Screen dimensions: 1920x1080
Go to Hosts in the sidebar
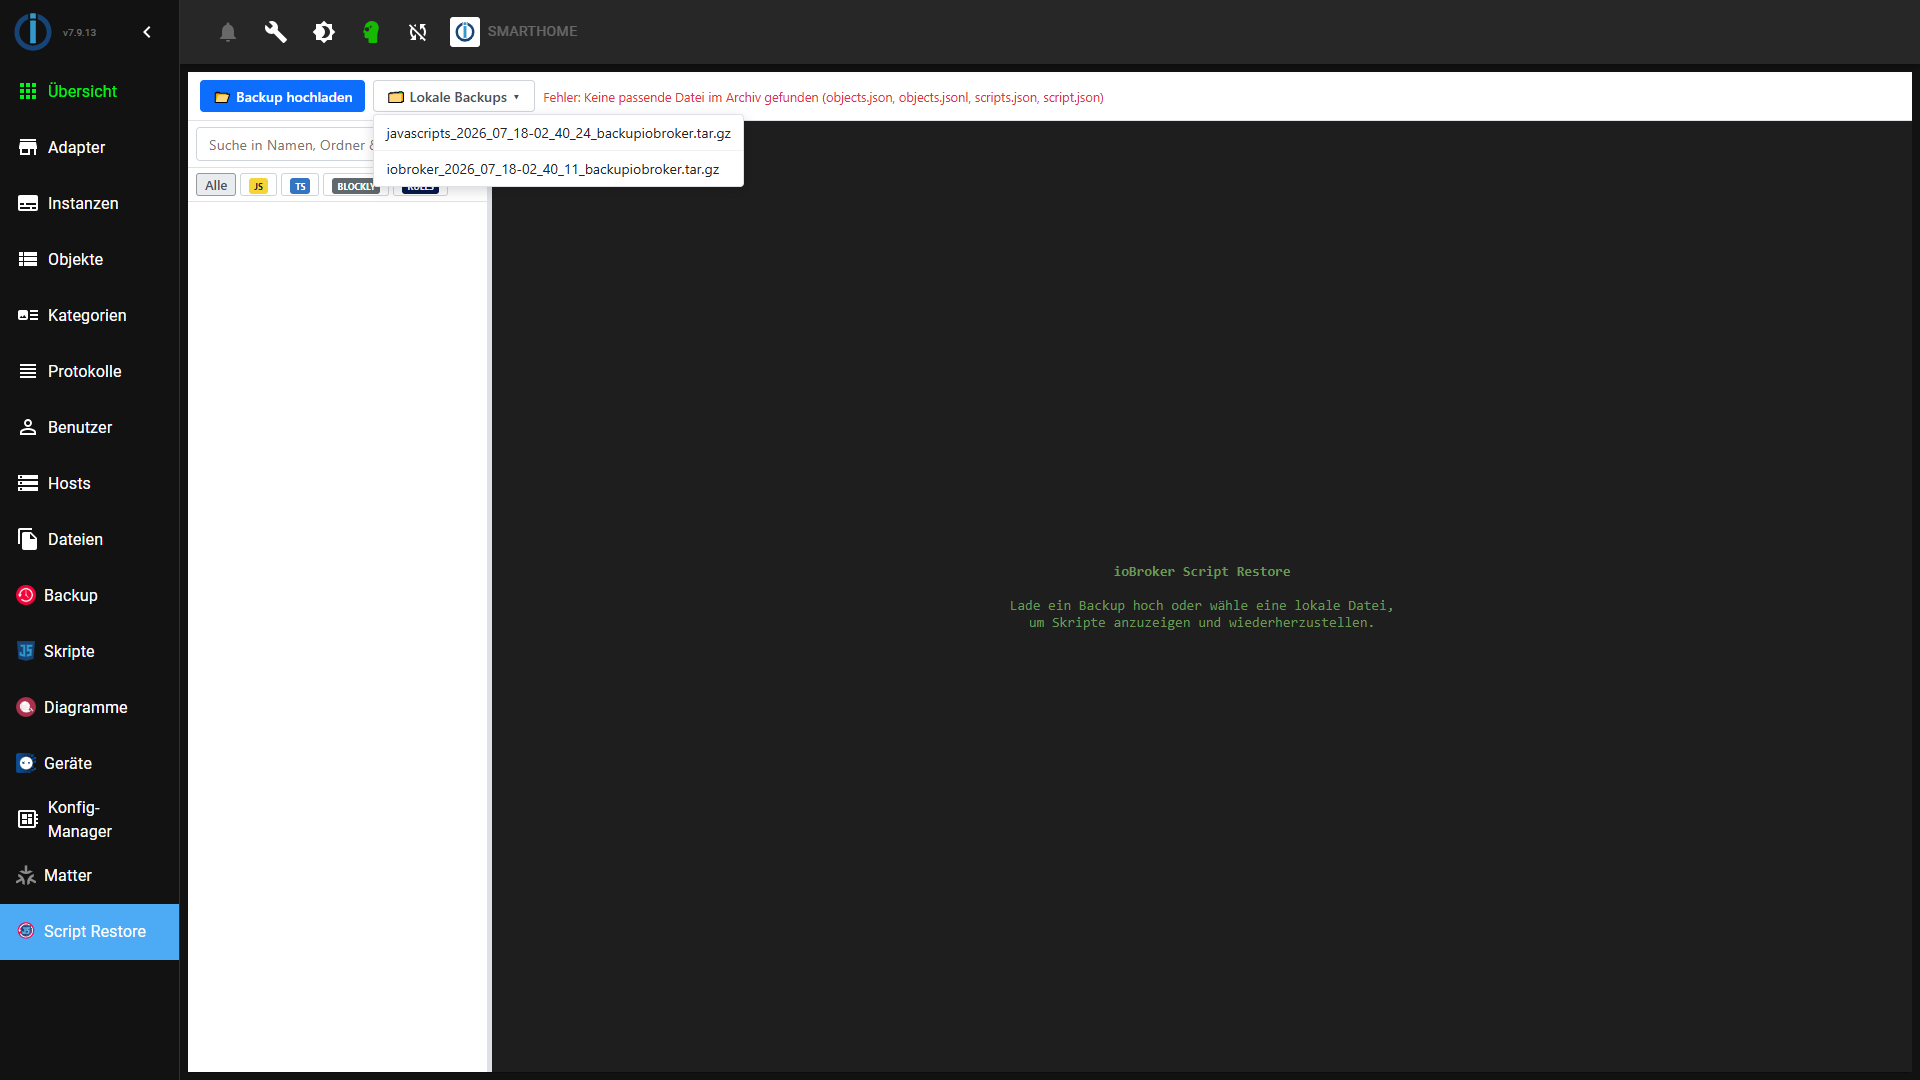point(90,483)
